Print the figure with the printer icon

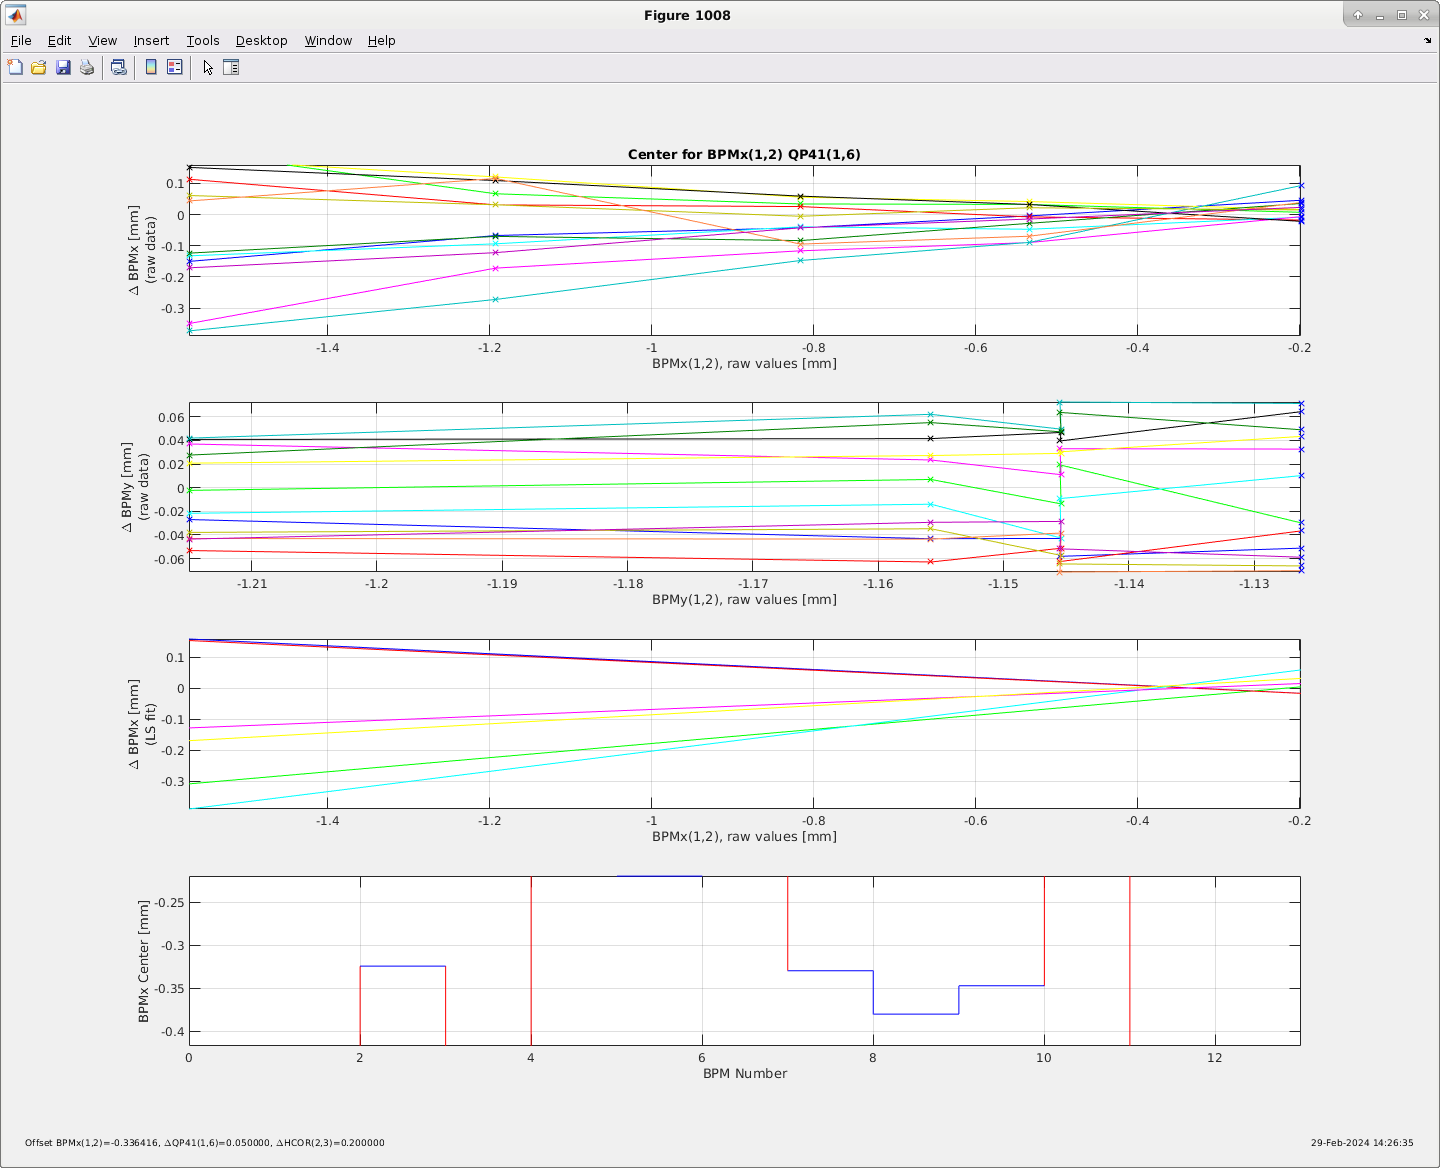pyautogui.click(x=87, y=67)
